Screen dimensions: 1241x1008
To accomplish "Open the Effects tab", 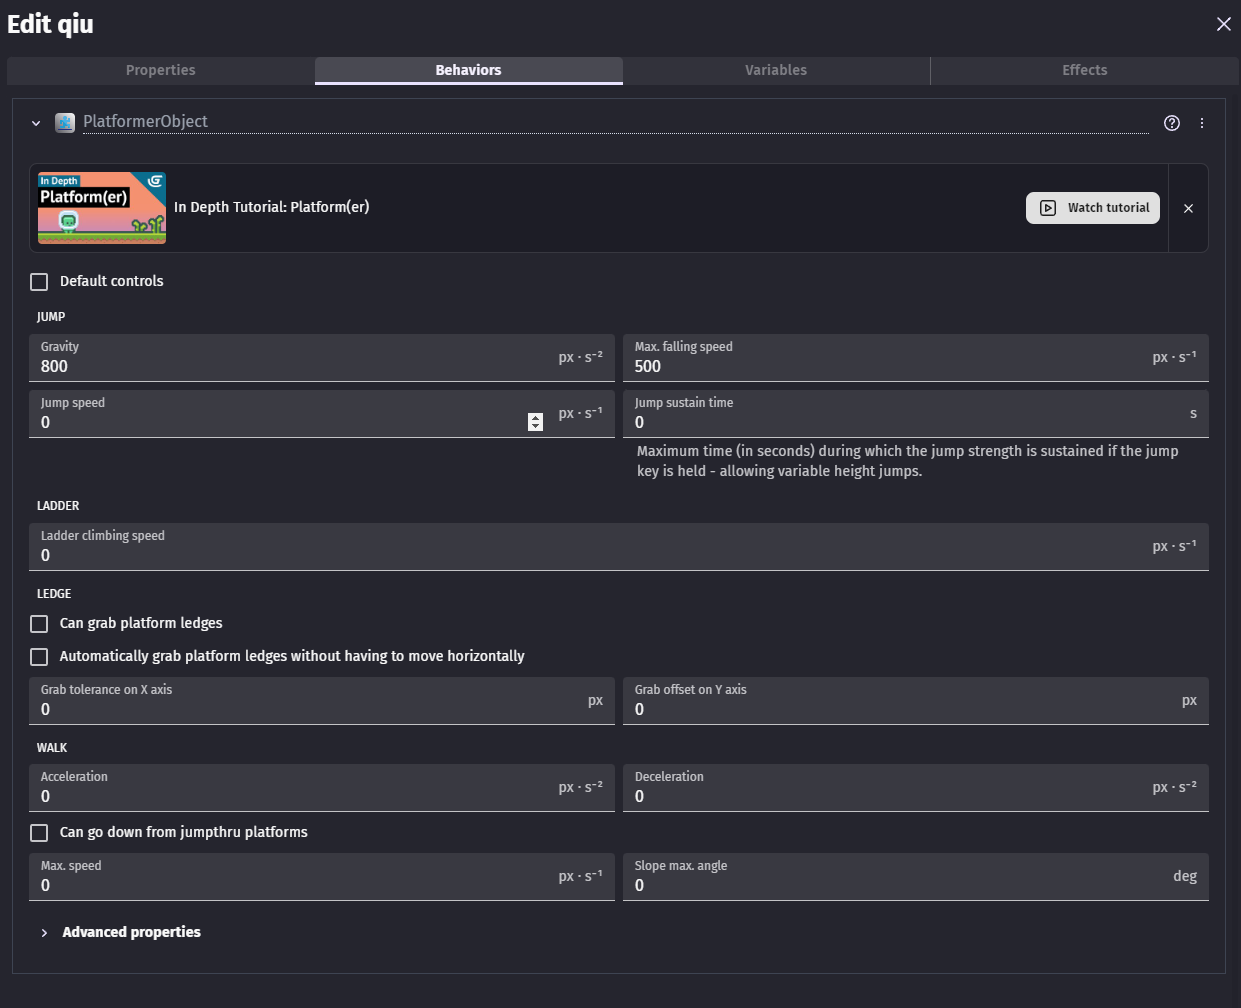I will (x=1085, y=70).
